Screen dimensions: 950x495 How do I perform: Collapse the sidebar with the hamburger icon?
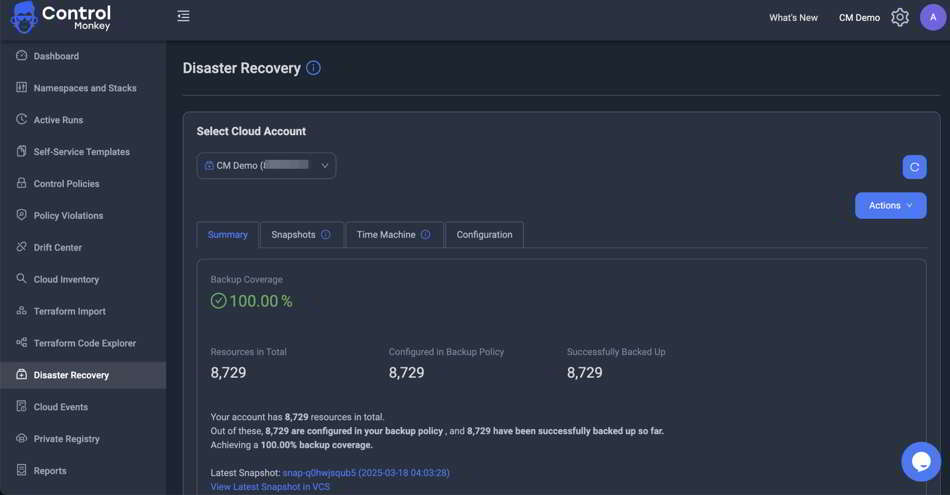pyautogui.click(x=183, y=16)
